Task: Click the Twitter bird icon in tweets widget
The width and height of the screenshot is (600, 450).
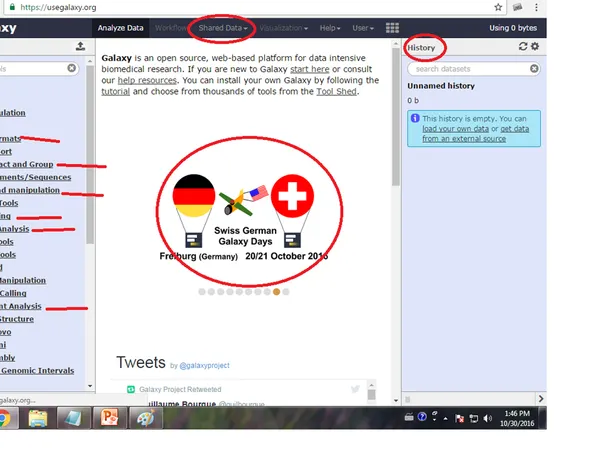Action: tap(355, 389)
